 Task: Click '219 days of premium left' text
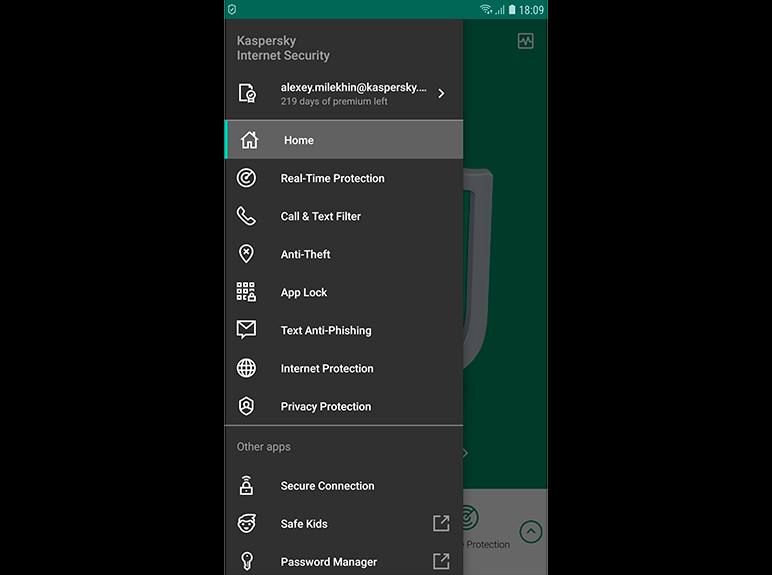334,101
